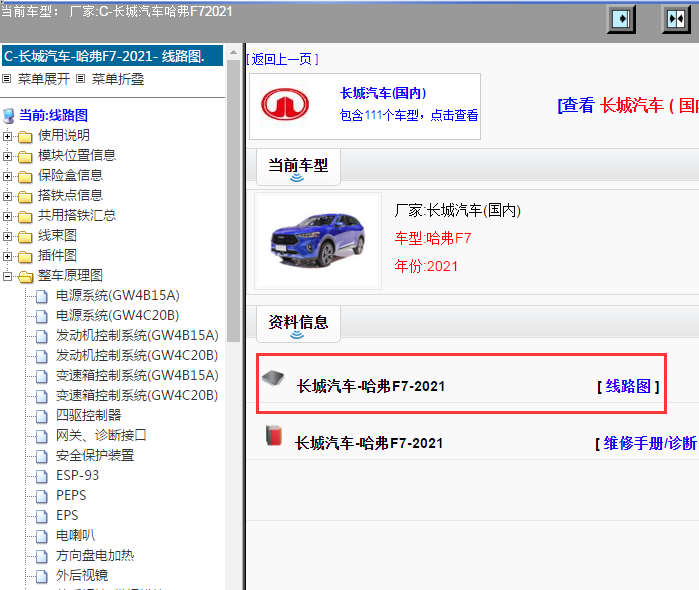This screenshot has height=590, width=699.
Task: Click the 菜单折叠 icon
Action: [80, 79]
